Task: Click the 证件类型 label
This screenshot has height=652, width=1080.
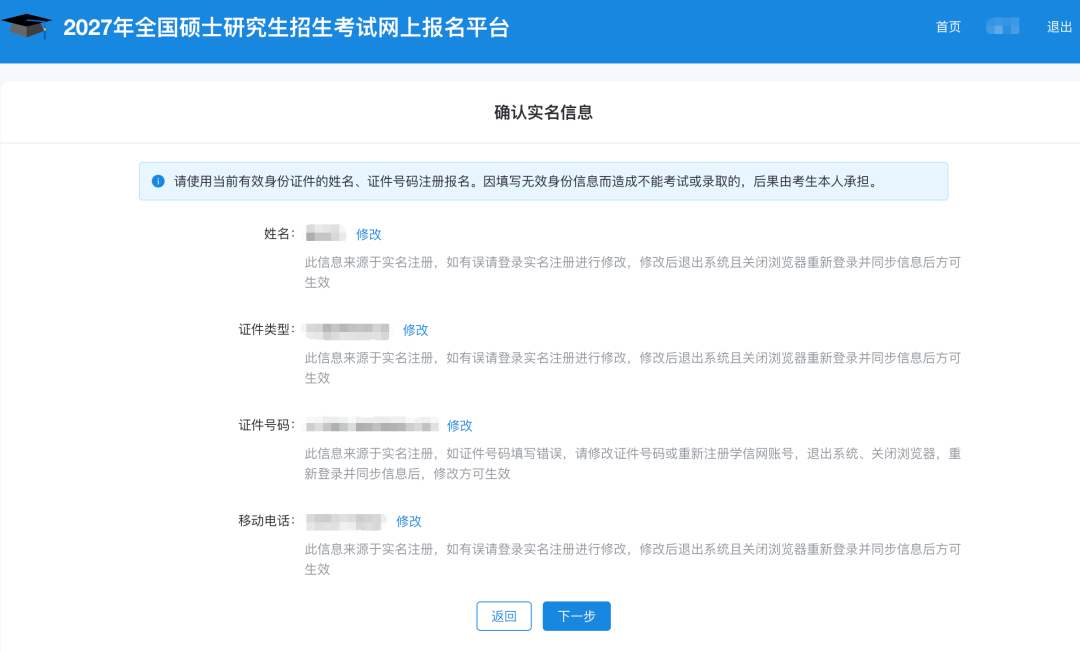Action: coord(267,329)
